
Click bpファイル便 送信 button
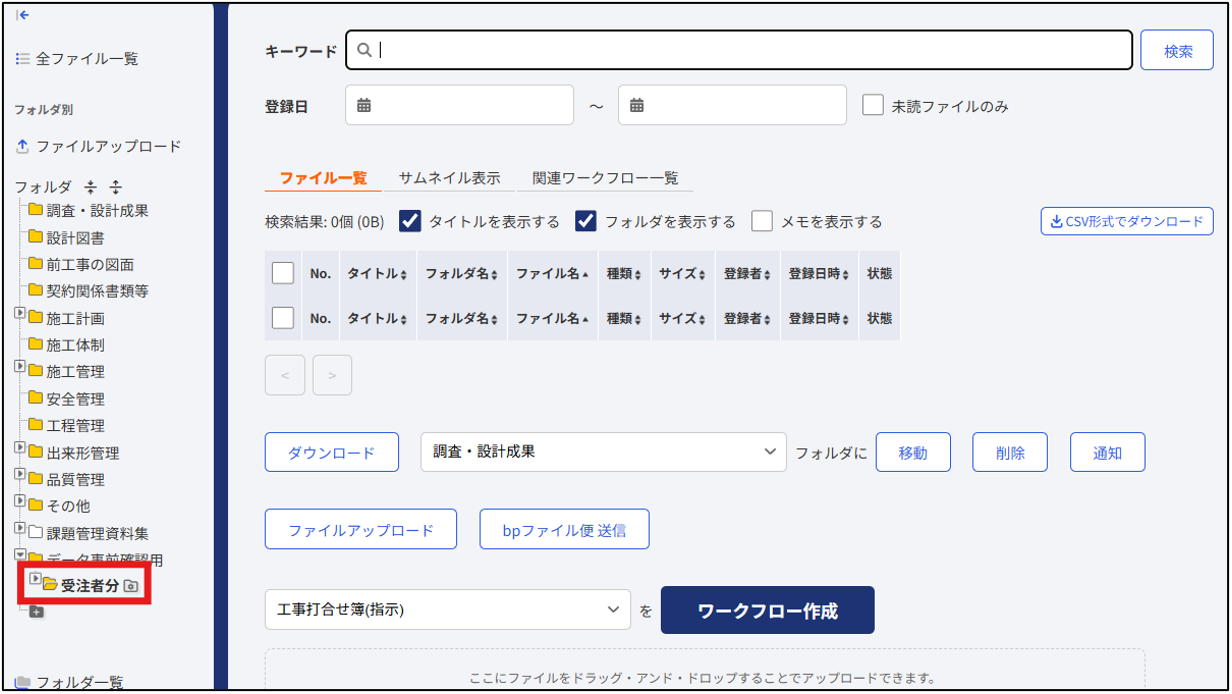tap(565, 529)
